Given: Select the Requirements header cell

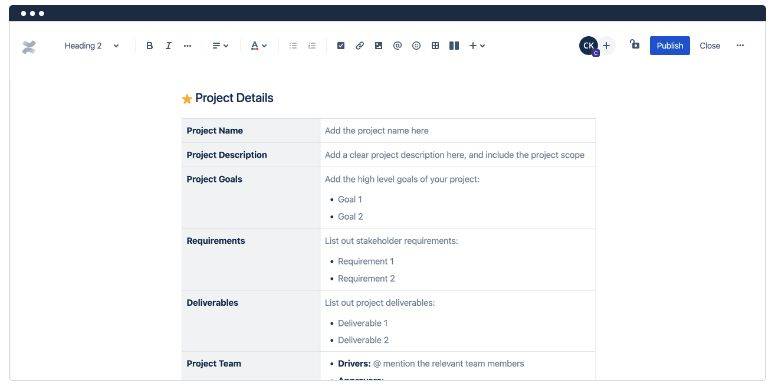Looking at the screenshot, I should (x=251, y=259).
